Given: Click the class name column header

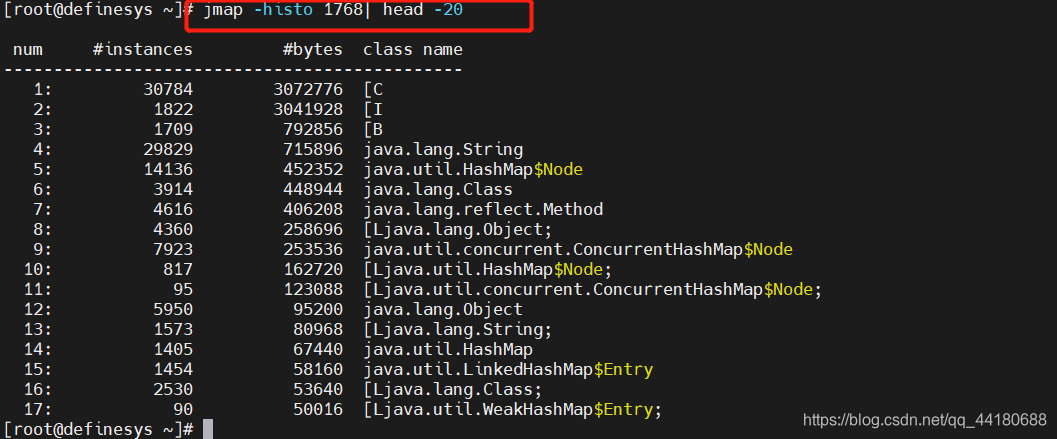Looking at the screenshot, I should point(413,49).
